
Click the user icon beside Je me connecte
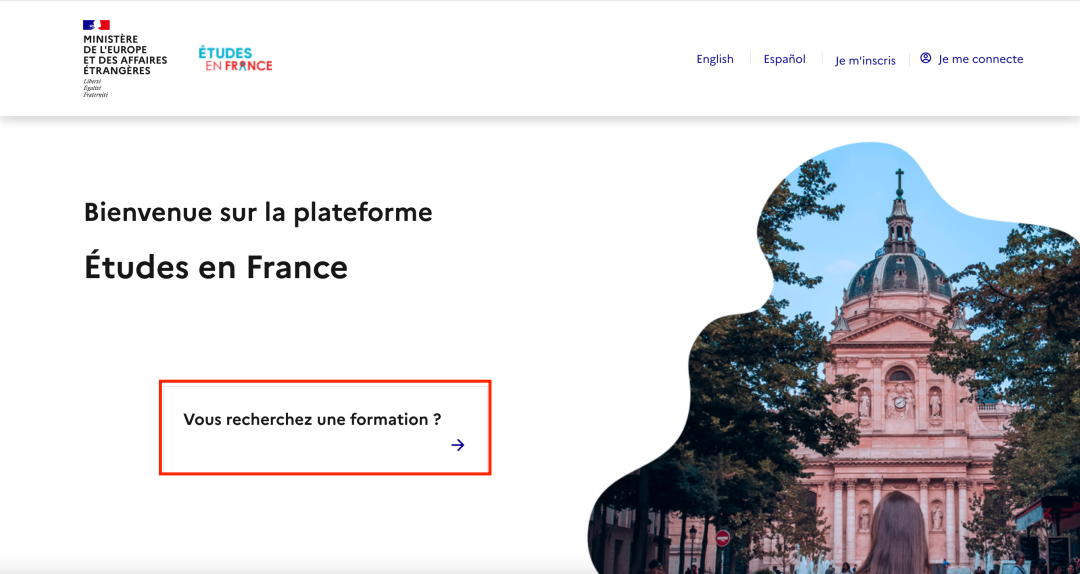(x=926, y=58)
